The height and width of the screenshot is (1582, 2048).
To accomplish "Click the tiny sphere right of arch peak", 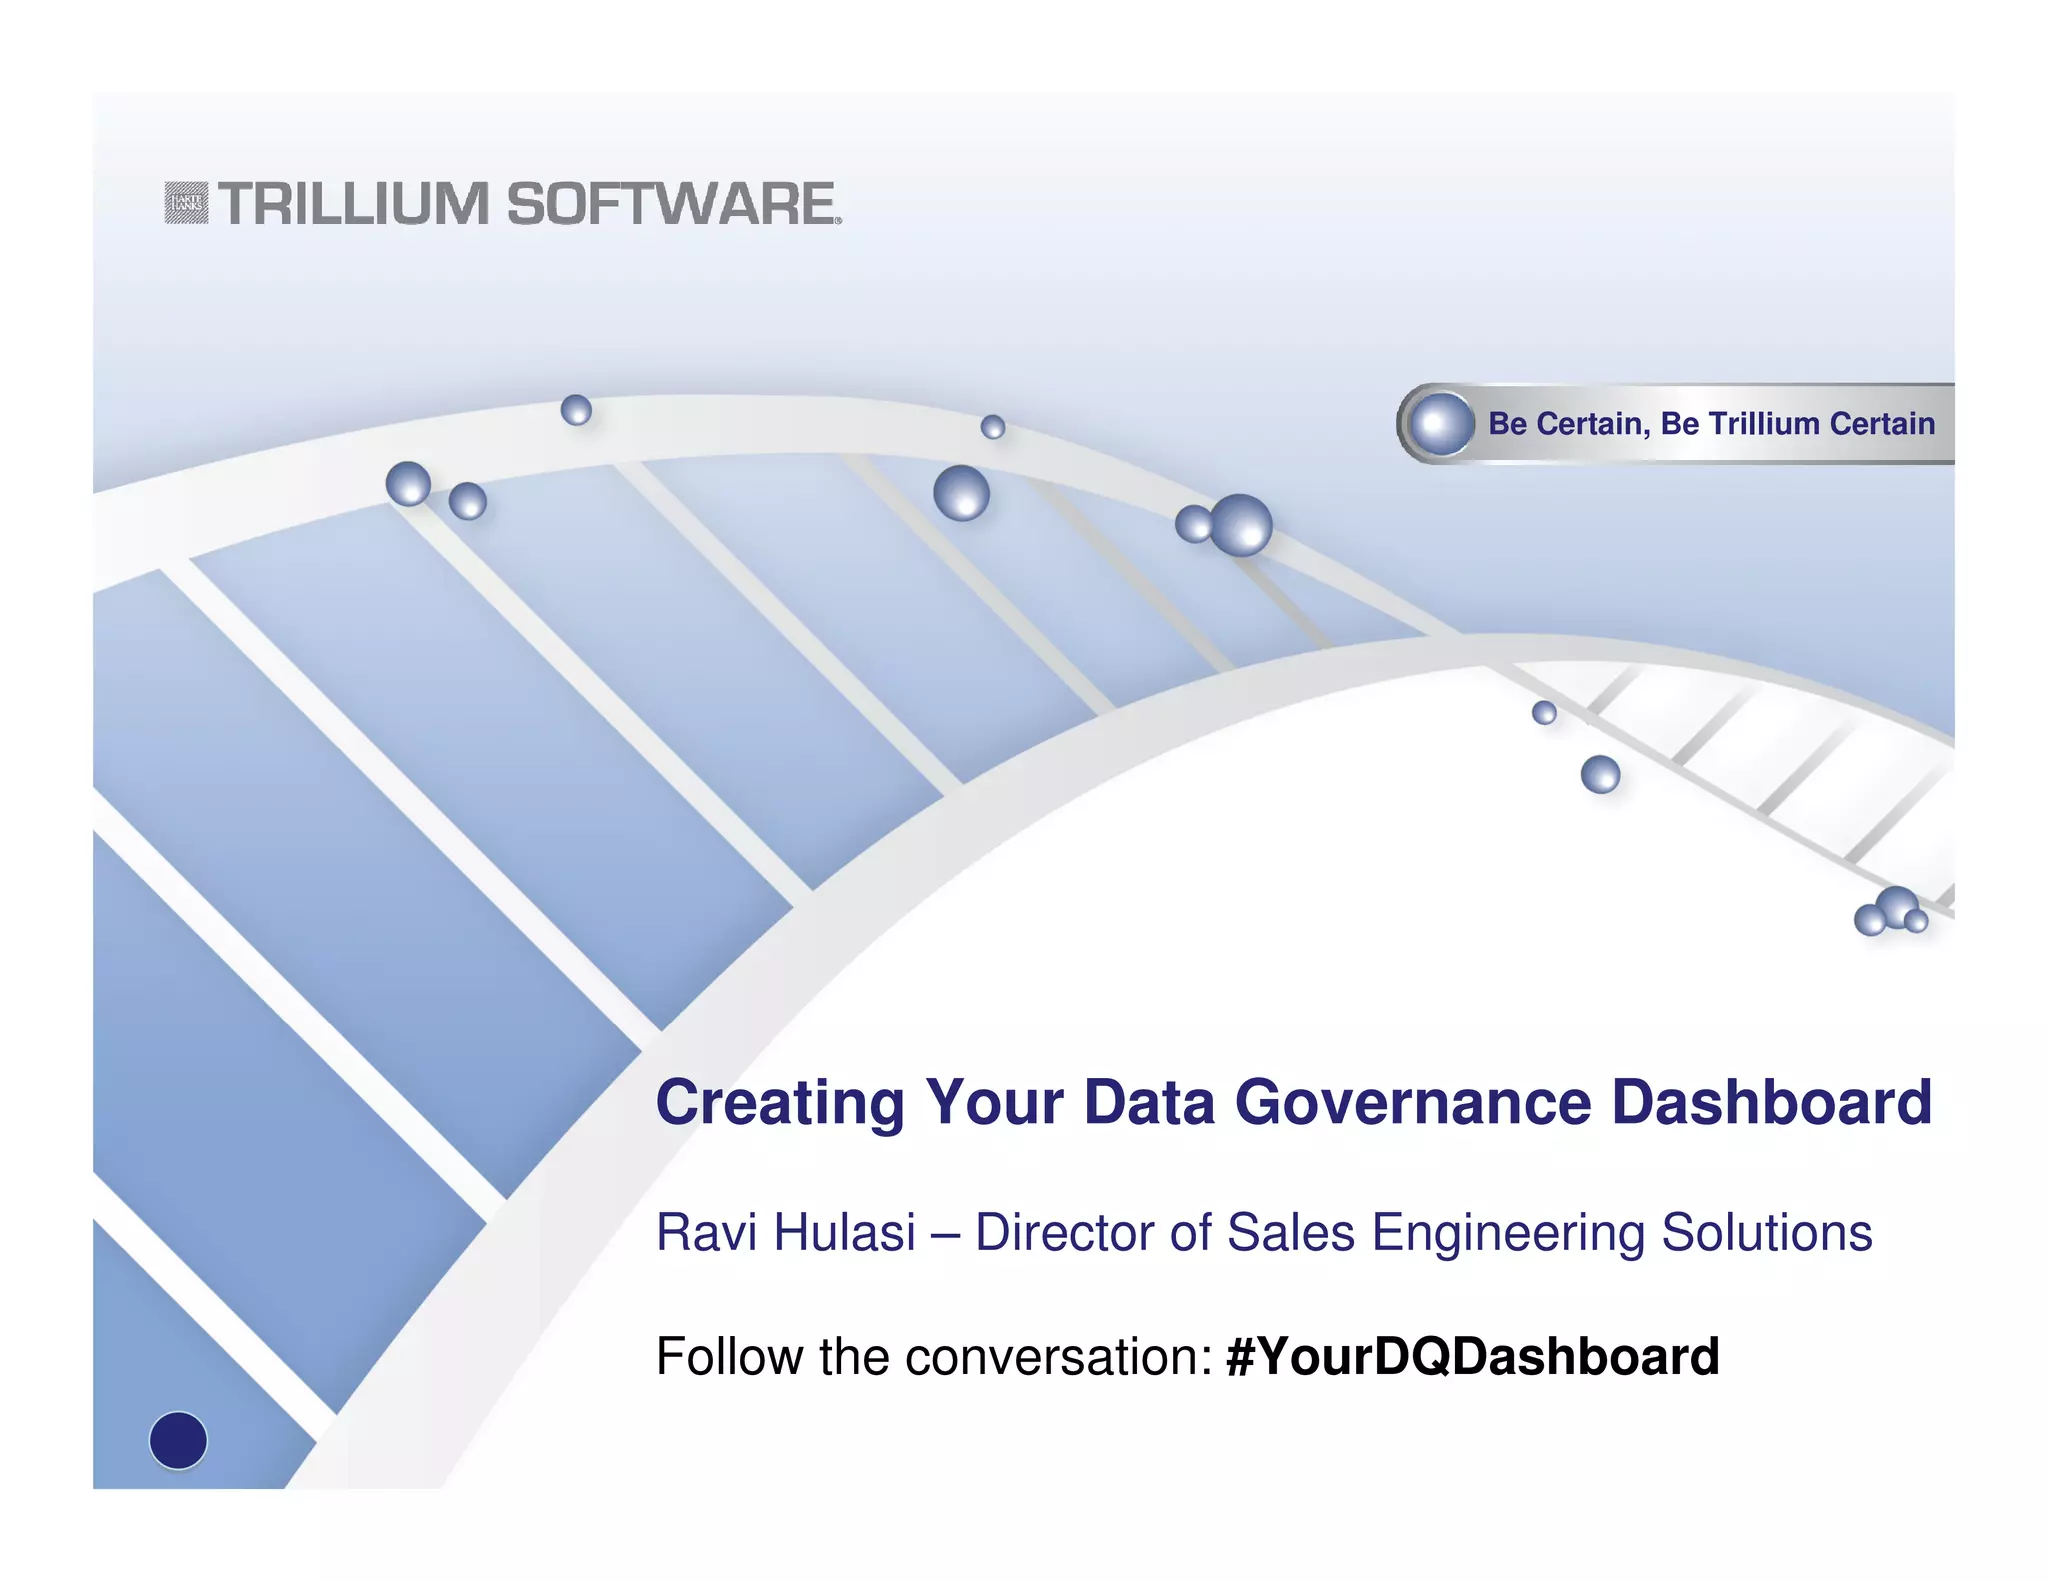I will click(x=993, y=427).
